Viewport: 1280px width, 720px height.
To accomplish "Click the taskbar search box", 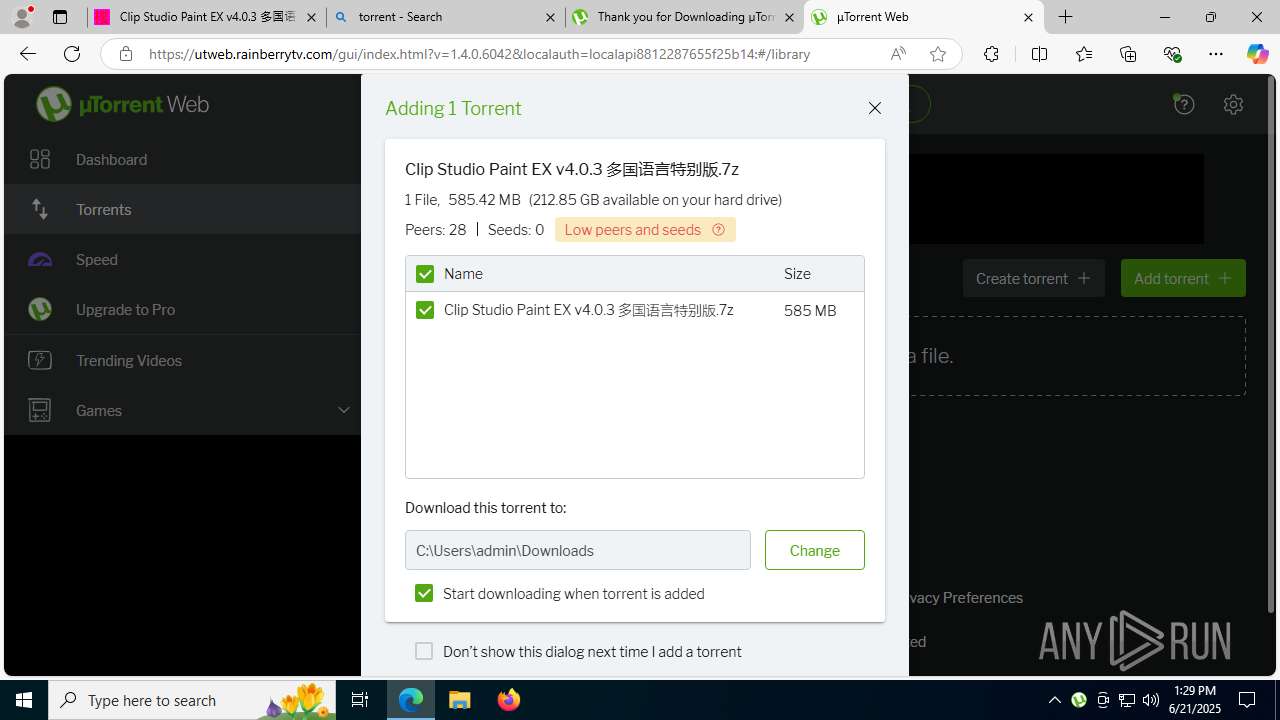I will click(193, 700).
